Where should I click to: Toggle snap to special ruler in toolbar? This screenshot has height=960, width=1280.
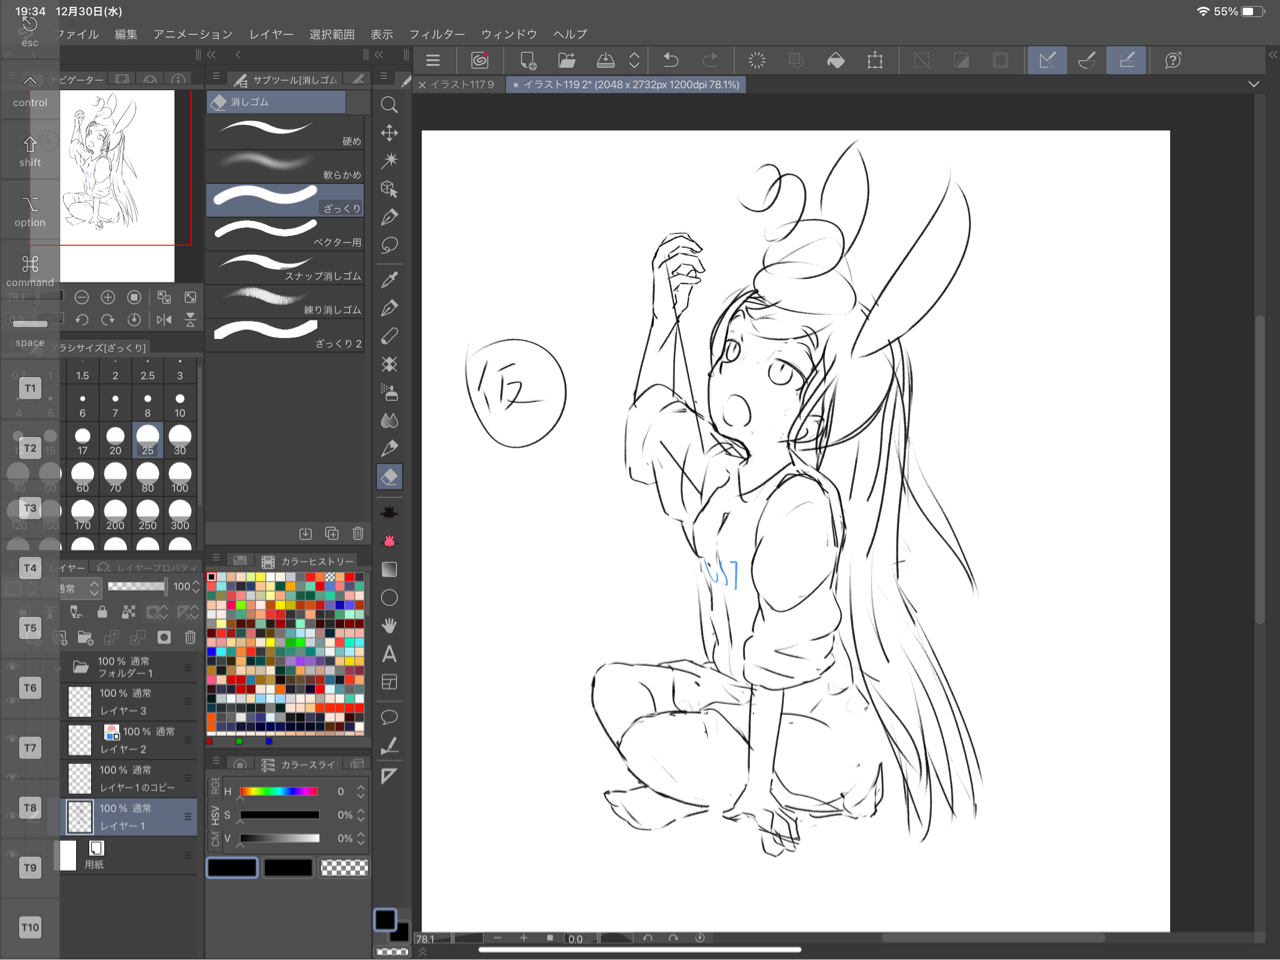tap(1087, 60)
